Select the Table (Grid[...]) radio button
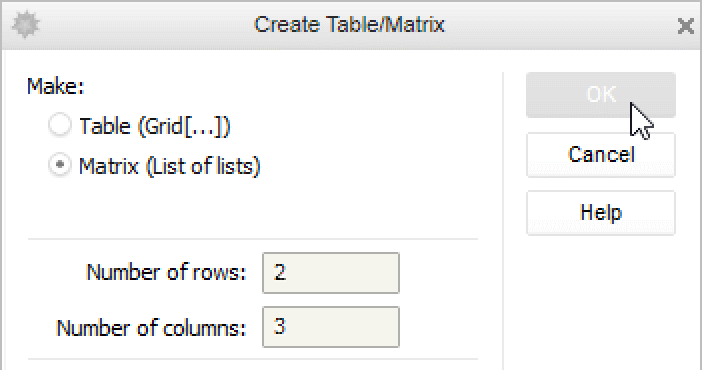 tap(60, 125)
